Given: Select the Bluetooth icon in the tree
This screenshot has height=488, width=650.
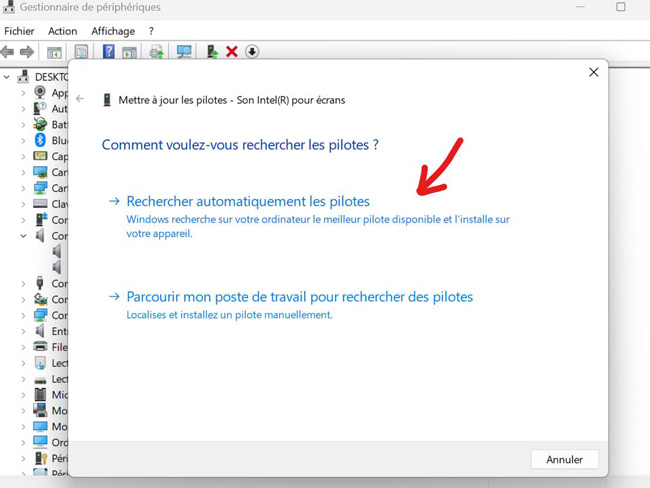Looking at the screenshot, I should (x=40, y=140).
